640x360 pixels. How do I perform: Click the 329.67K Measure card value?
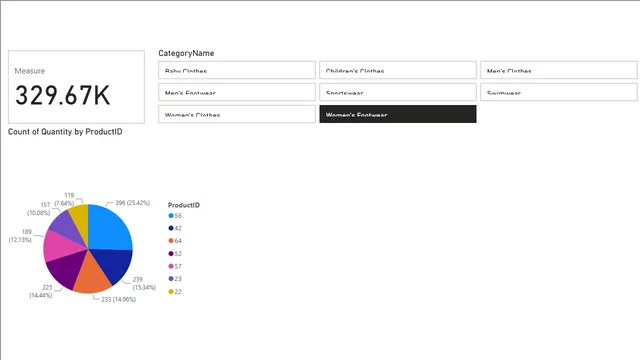[x=62, y=96]
